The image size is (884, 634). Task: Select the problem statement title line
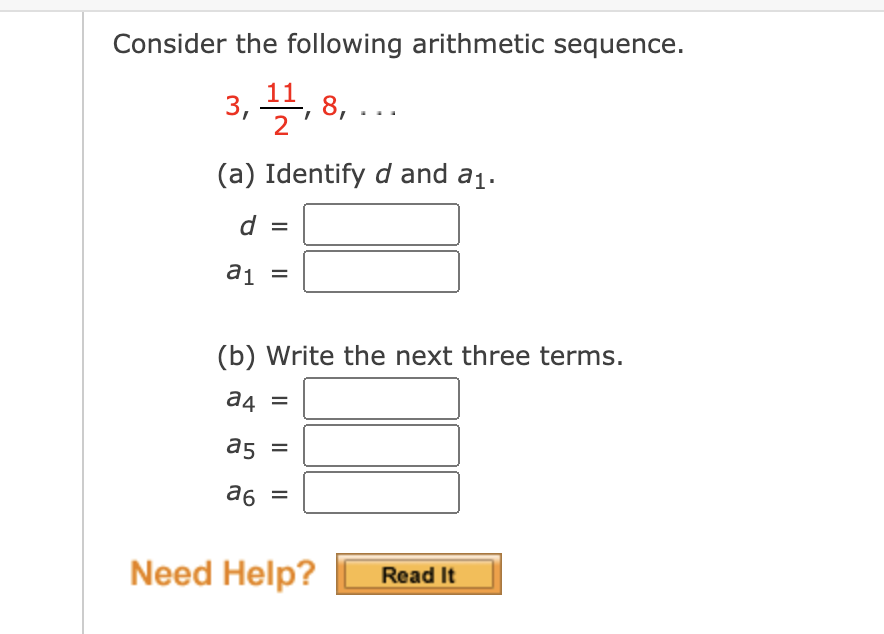(x=398, y=44)
